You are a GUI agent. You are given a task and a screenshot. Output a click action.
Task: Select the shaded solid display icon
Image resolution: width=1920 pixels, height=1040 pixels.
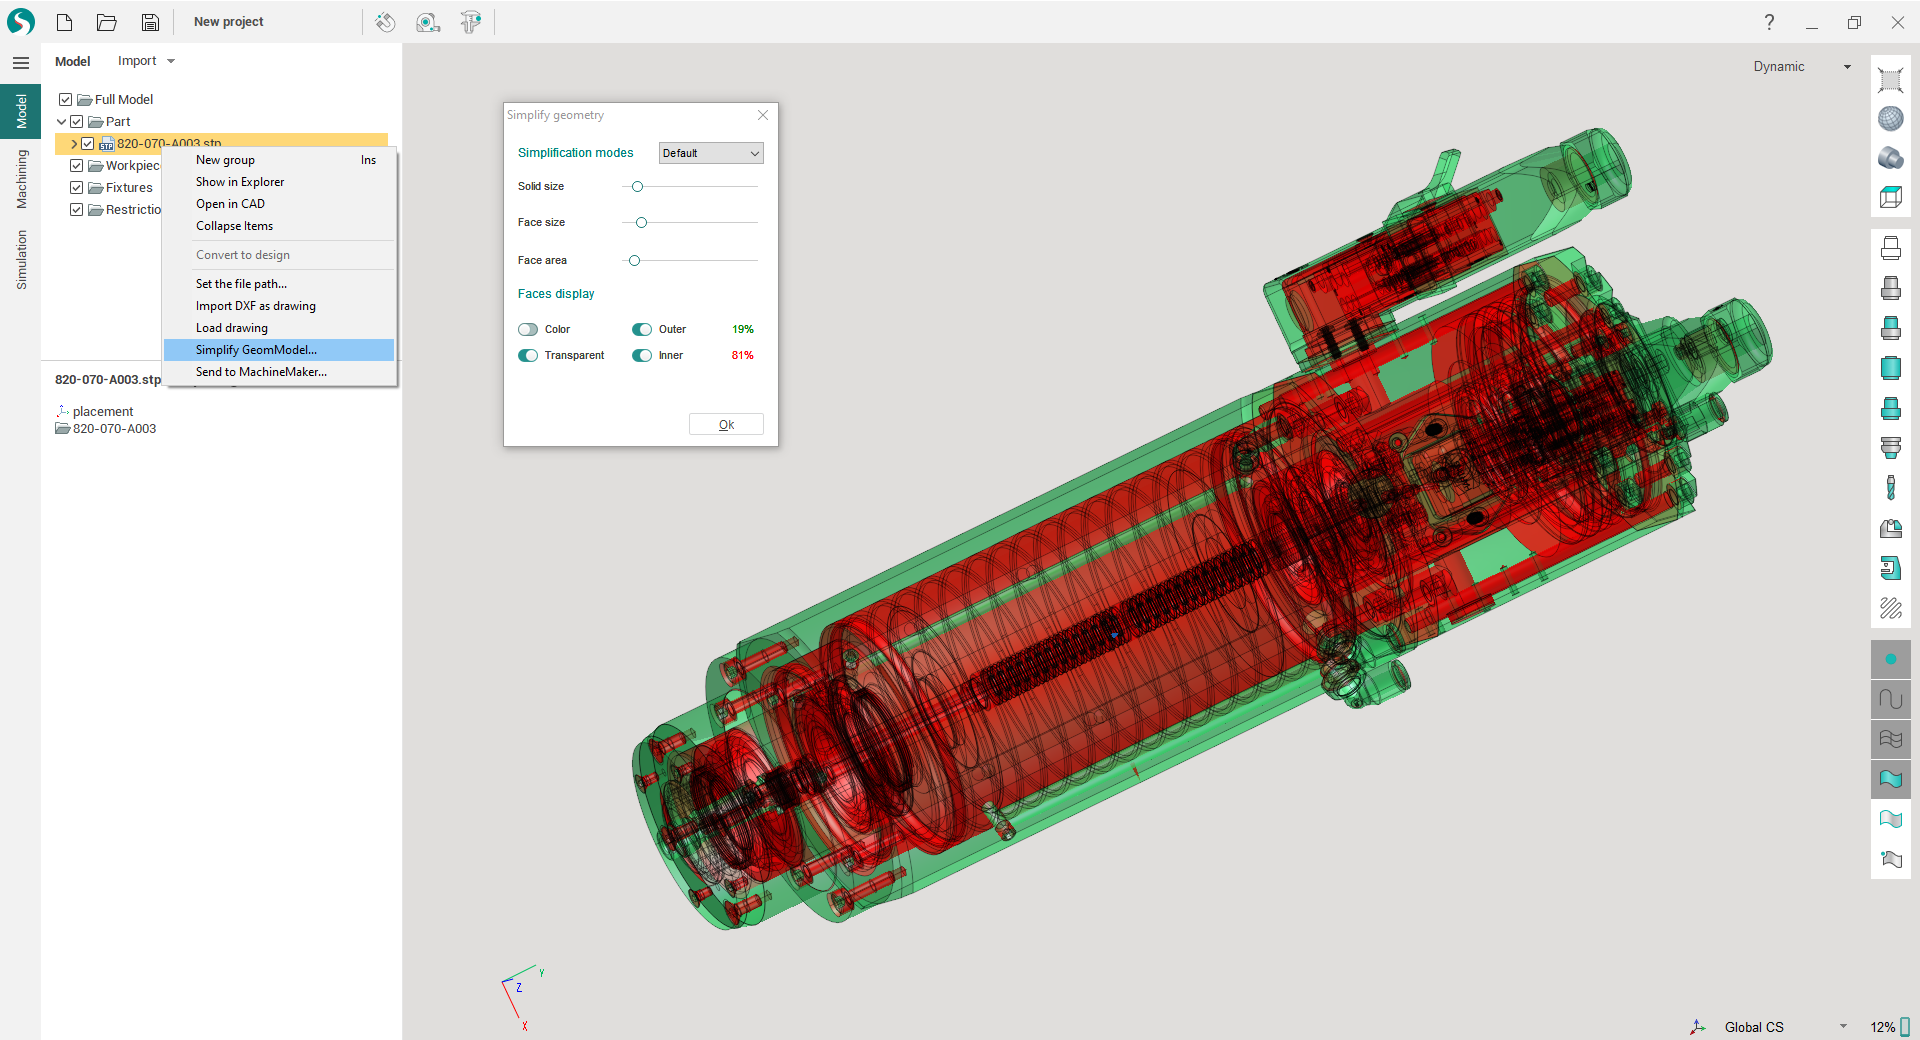coord(1890,158)
